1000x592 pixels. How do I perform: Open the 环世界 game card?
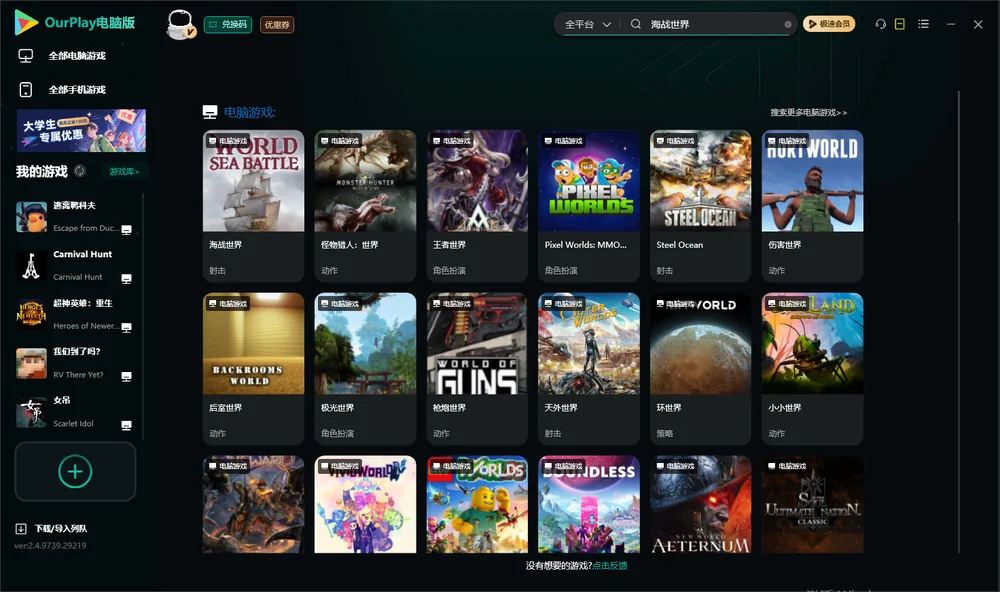(x=700, y=368)
